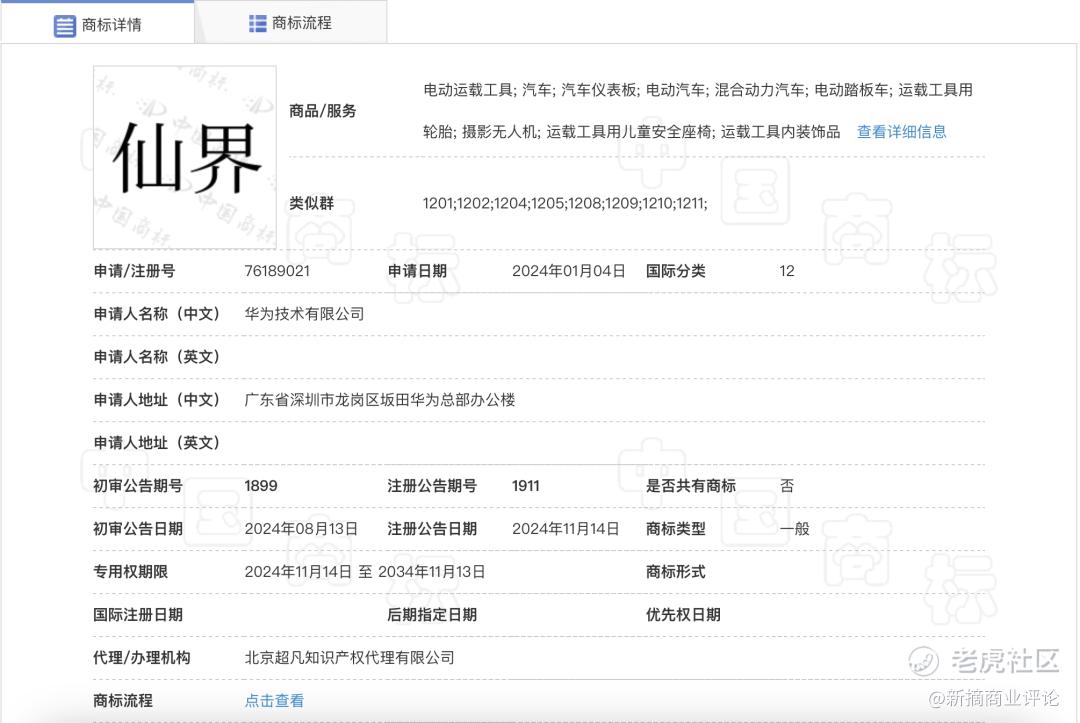Click the trademark type value 一般

(794, 529)
